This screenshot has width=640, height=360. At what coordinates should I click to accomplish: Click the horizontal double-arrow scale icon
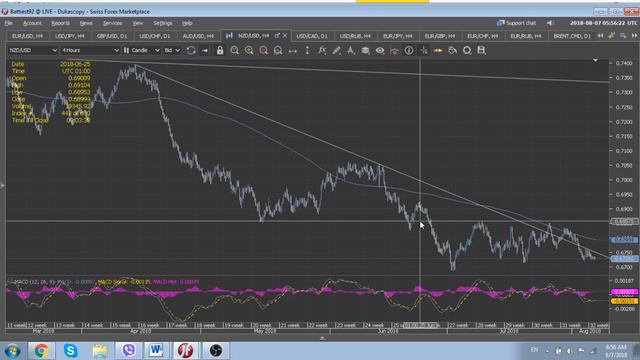(x=293, y=51)
